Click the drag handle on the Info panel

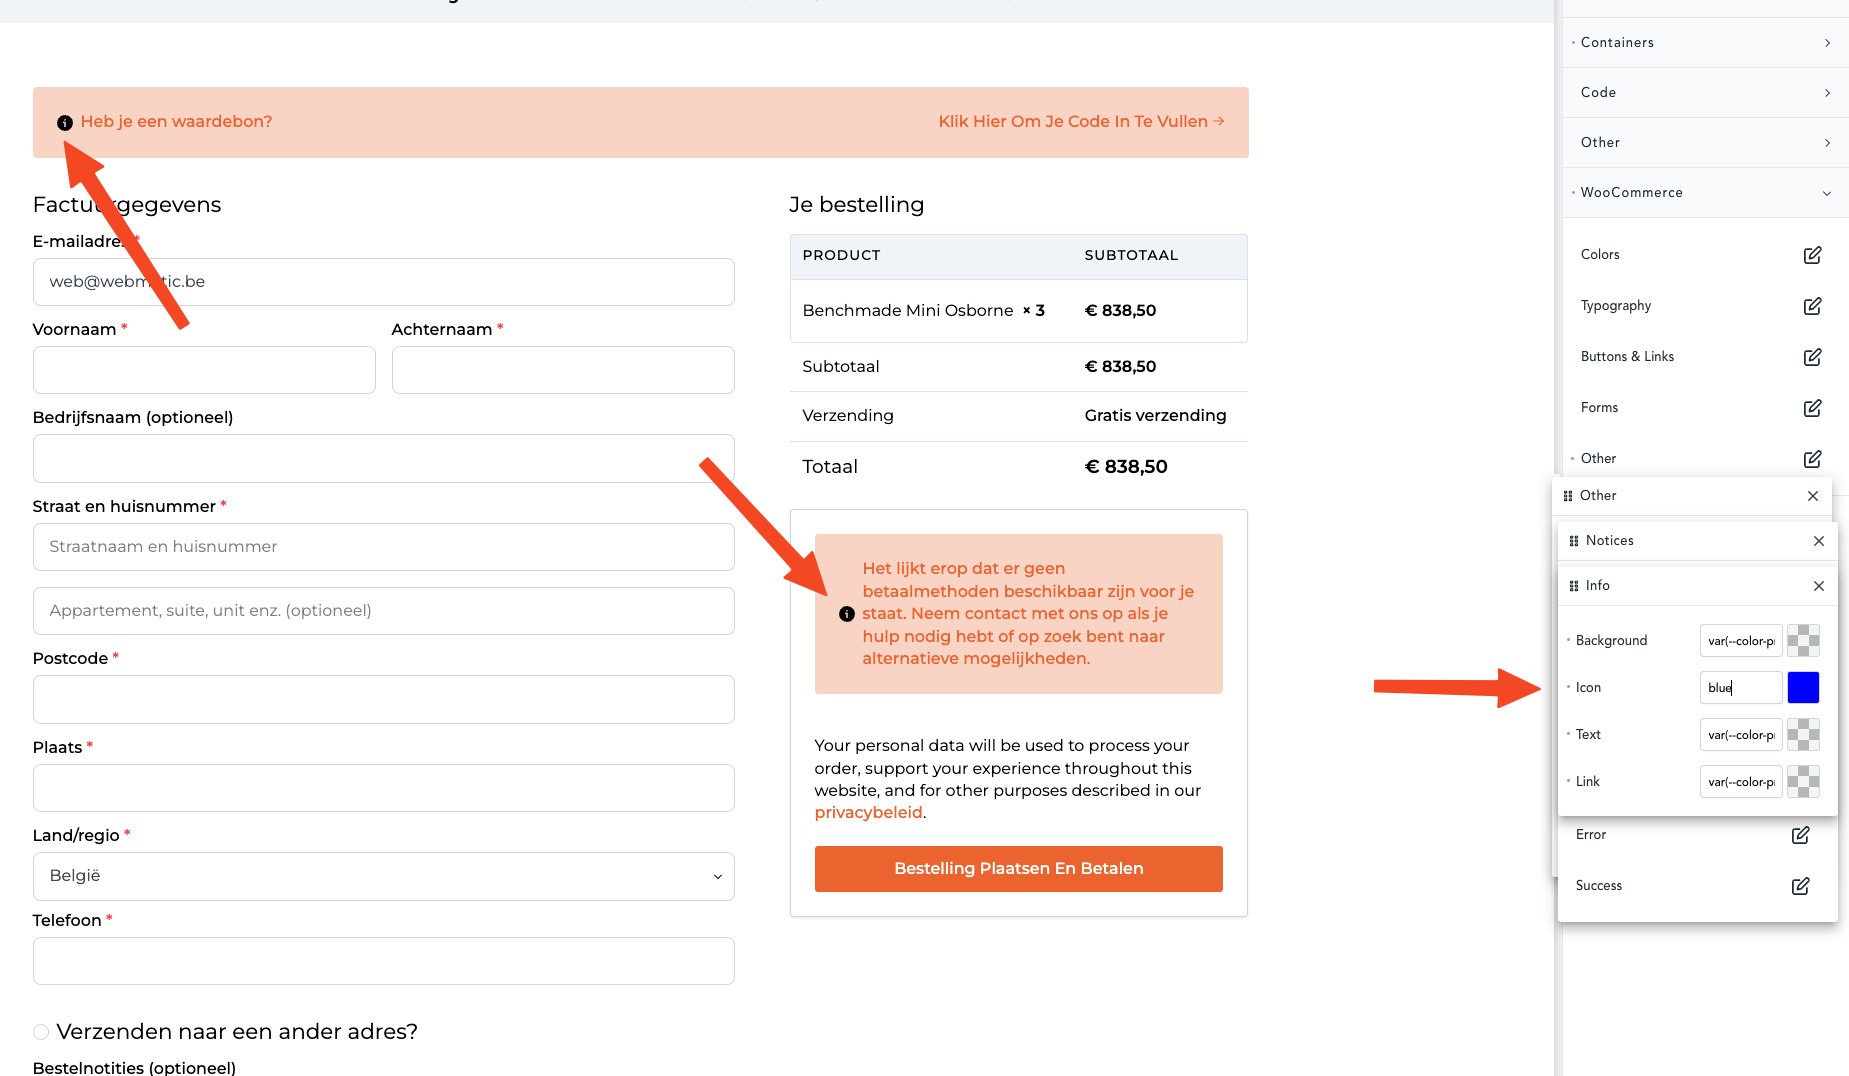pyautogui.click(x=1574, y=585)
